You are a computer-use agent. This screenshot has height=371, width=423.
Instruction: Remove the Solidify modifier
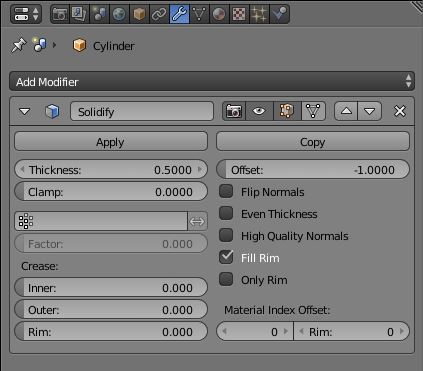coord(400,111)
